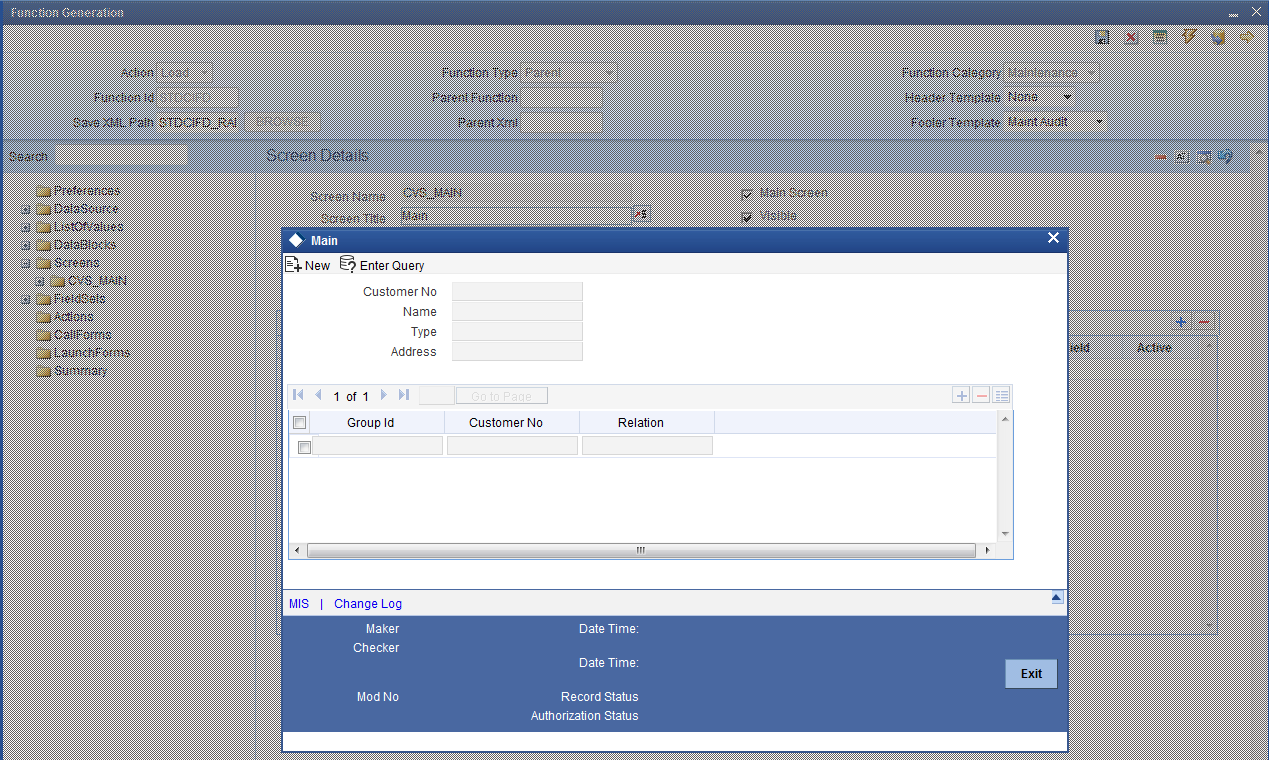Screen dimensions: 1269x760
Task: Click the lightning bolt icon in top toolbar
Action: (x=1189, y=37)
